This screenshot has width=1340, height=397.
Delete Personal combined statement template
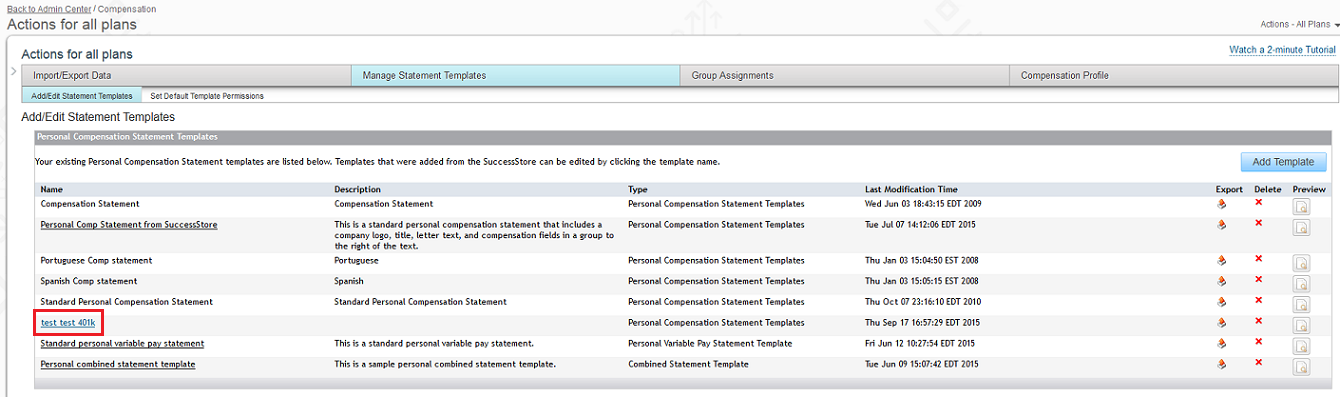1258,363
